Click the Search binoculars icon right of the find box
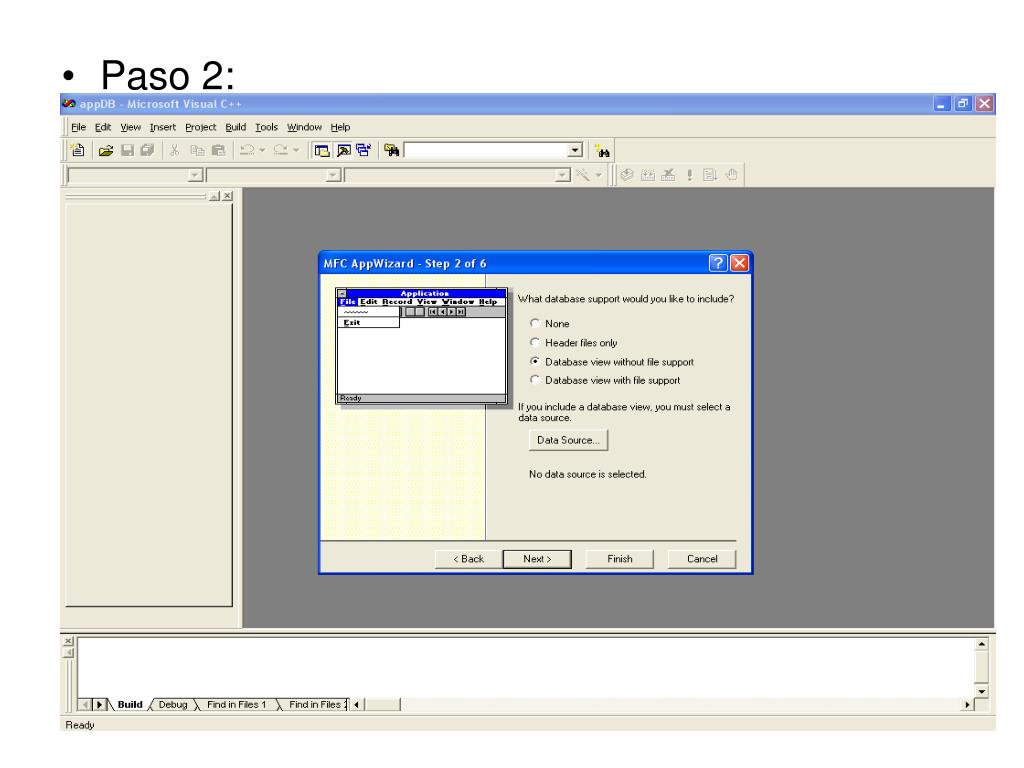This screenshot has height=768, width=1024. [x=602, y=152]
